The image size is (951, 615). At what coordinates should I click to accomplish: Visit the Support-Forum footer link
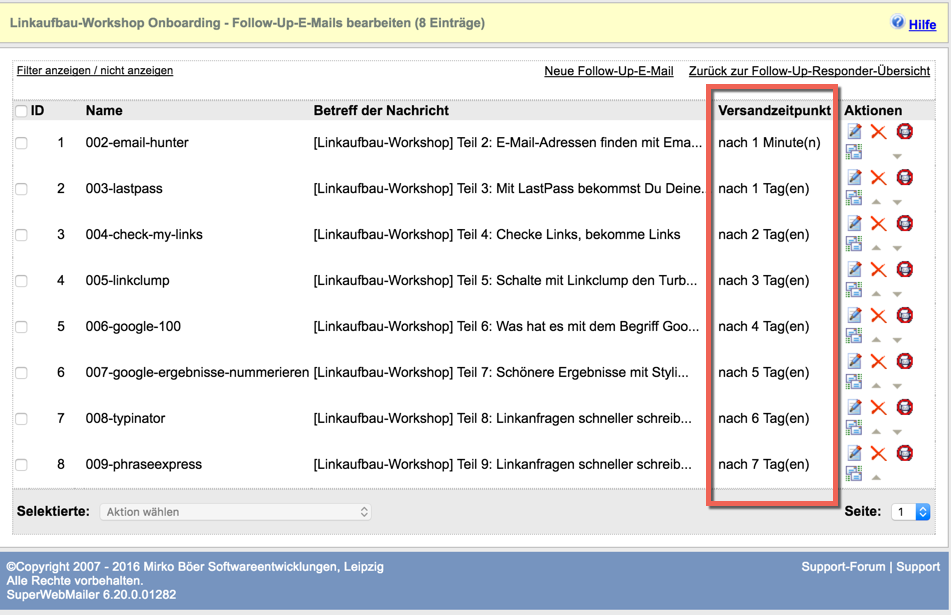point(843,566)
